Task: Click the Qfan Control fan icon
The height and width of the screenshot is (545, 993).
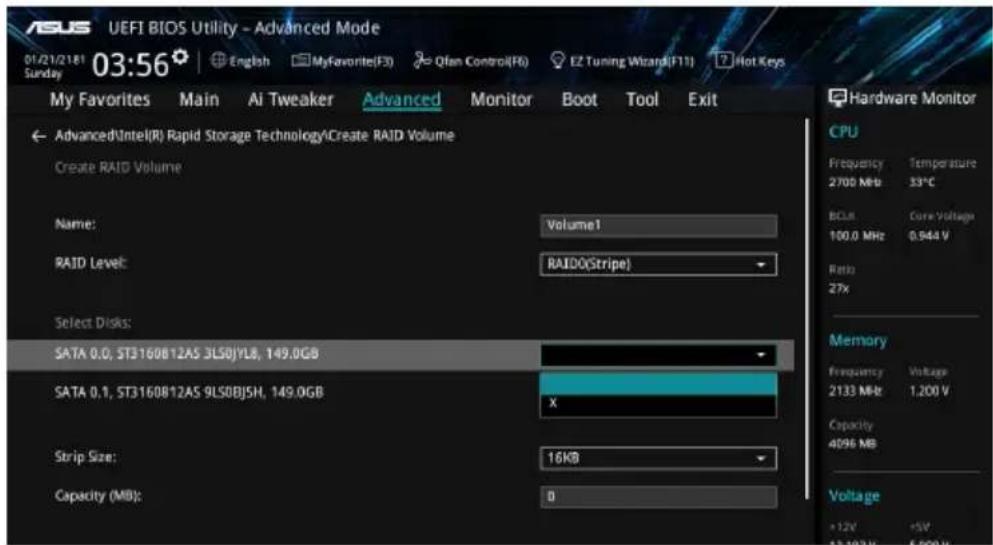Action: pyautogui.click(x=421, y=61)
